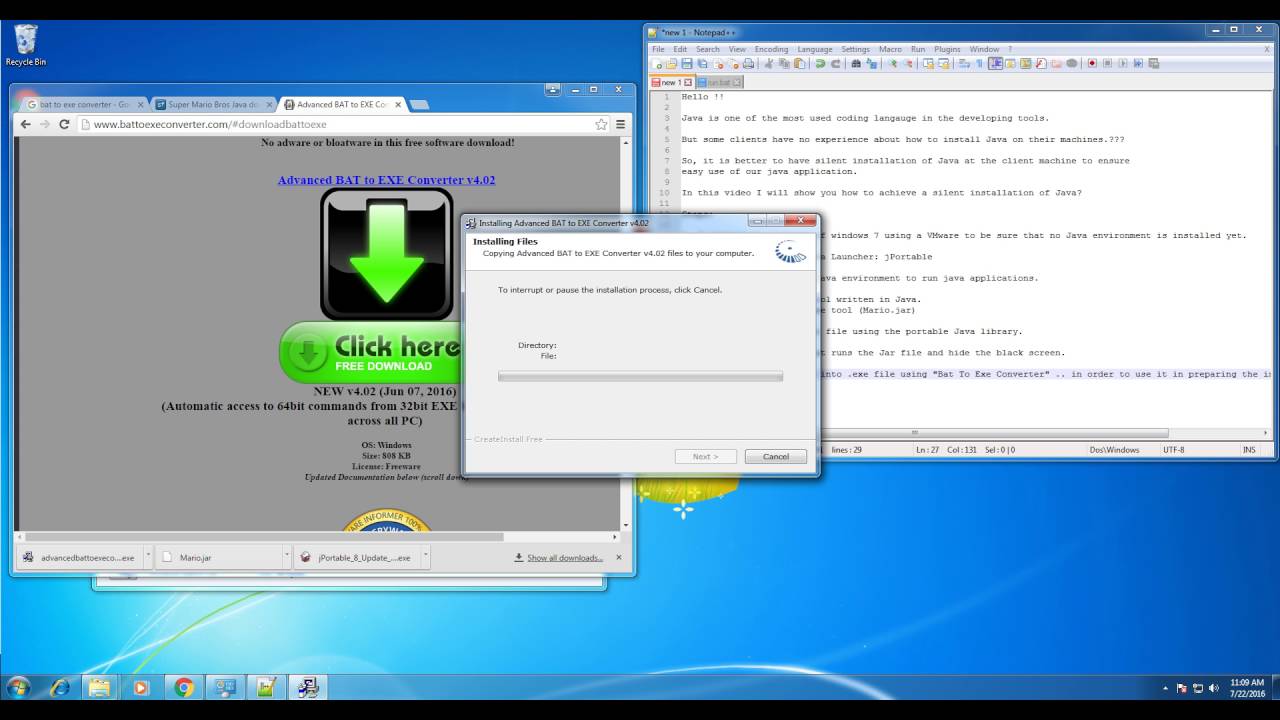The image size is (1280, 720).
Task: Click the Chrome reload page icon
Action: (x=64, y=124)
